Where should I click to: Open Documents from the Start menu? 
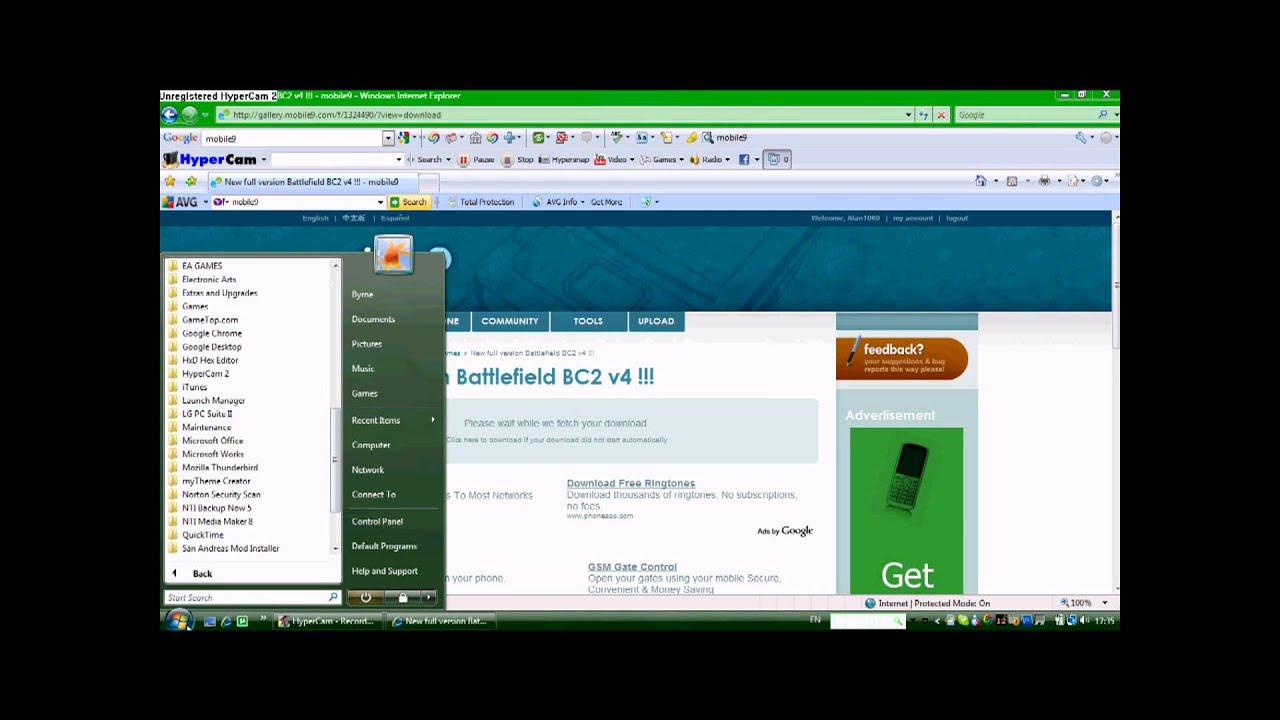coord(373,320)
